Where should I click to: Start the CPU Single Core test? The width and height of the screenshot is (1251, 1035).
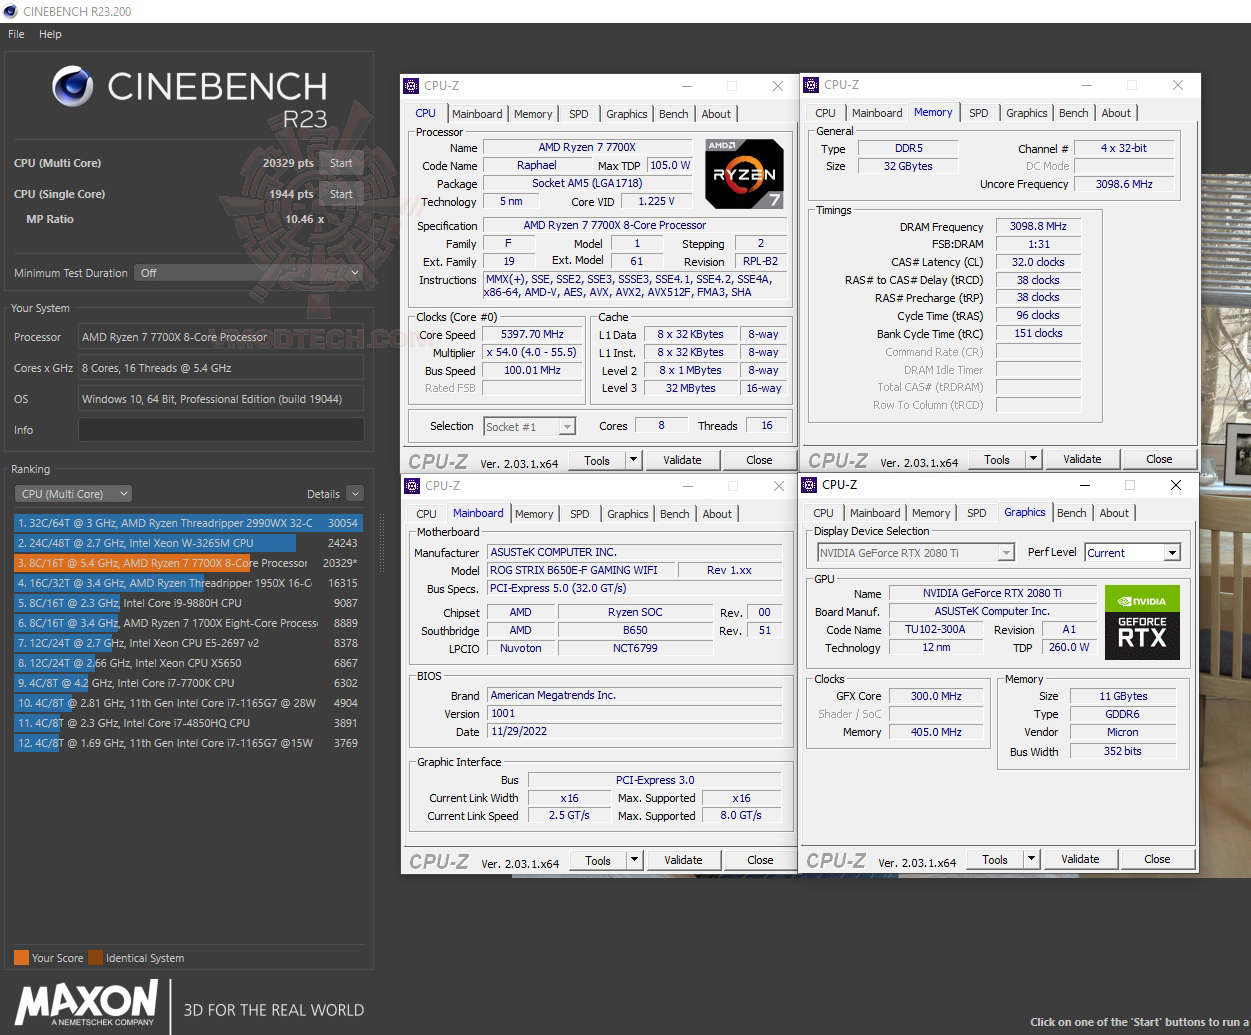tap(341, 194)
